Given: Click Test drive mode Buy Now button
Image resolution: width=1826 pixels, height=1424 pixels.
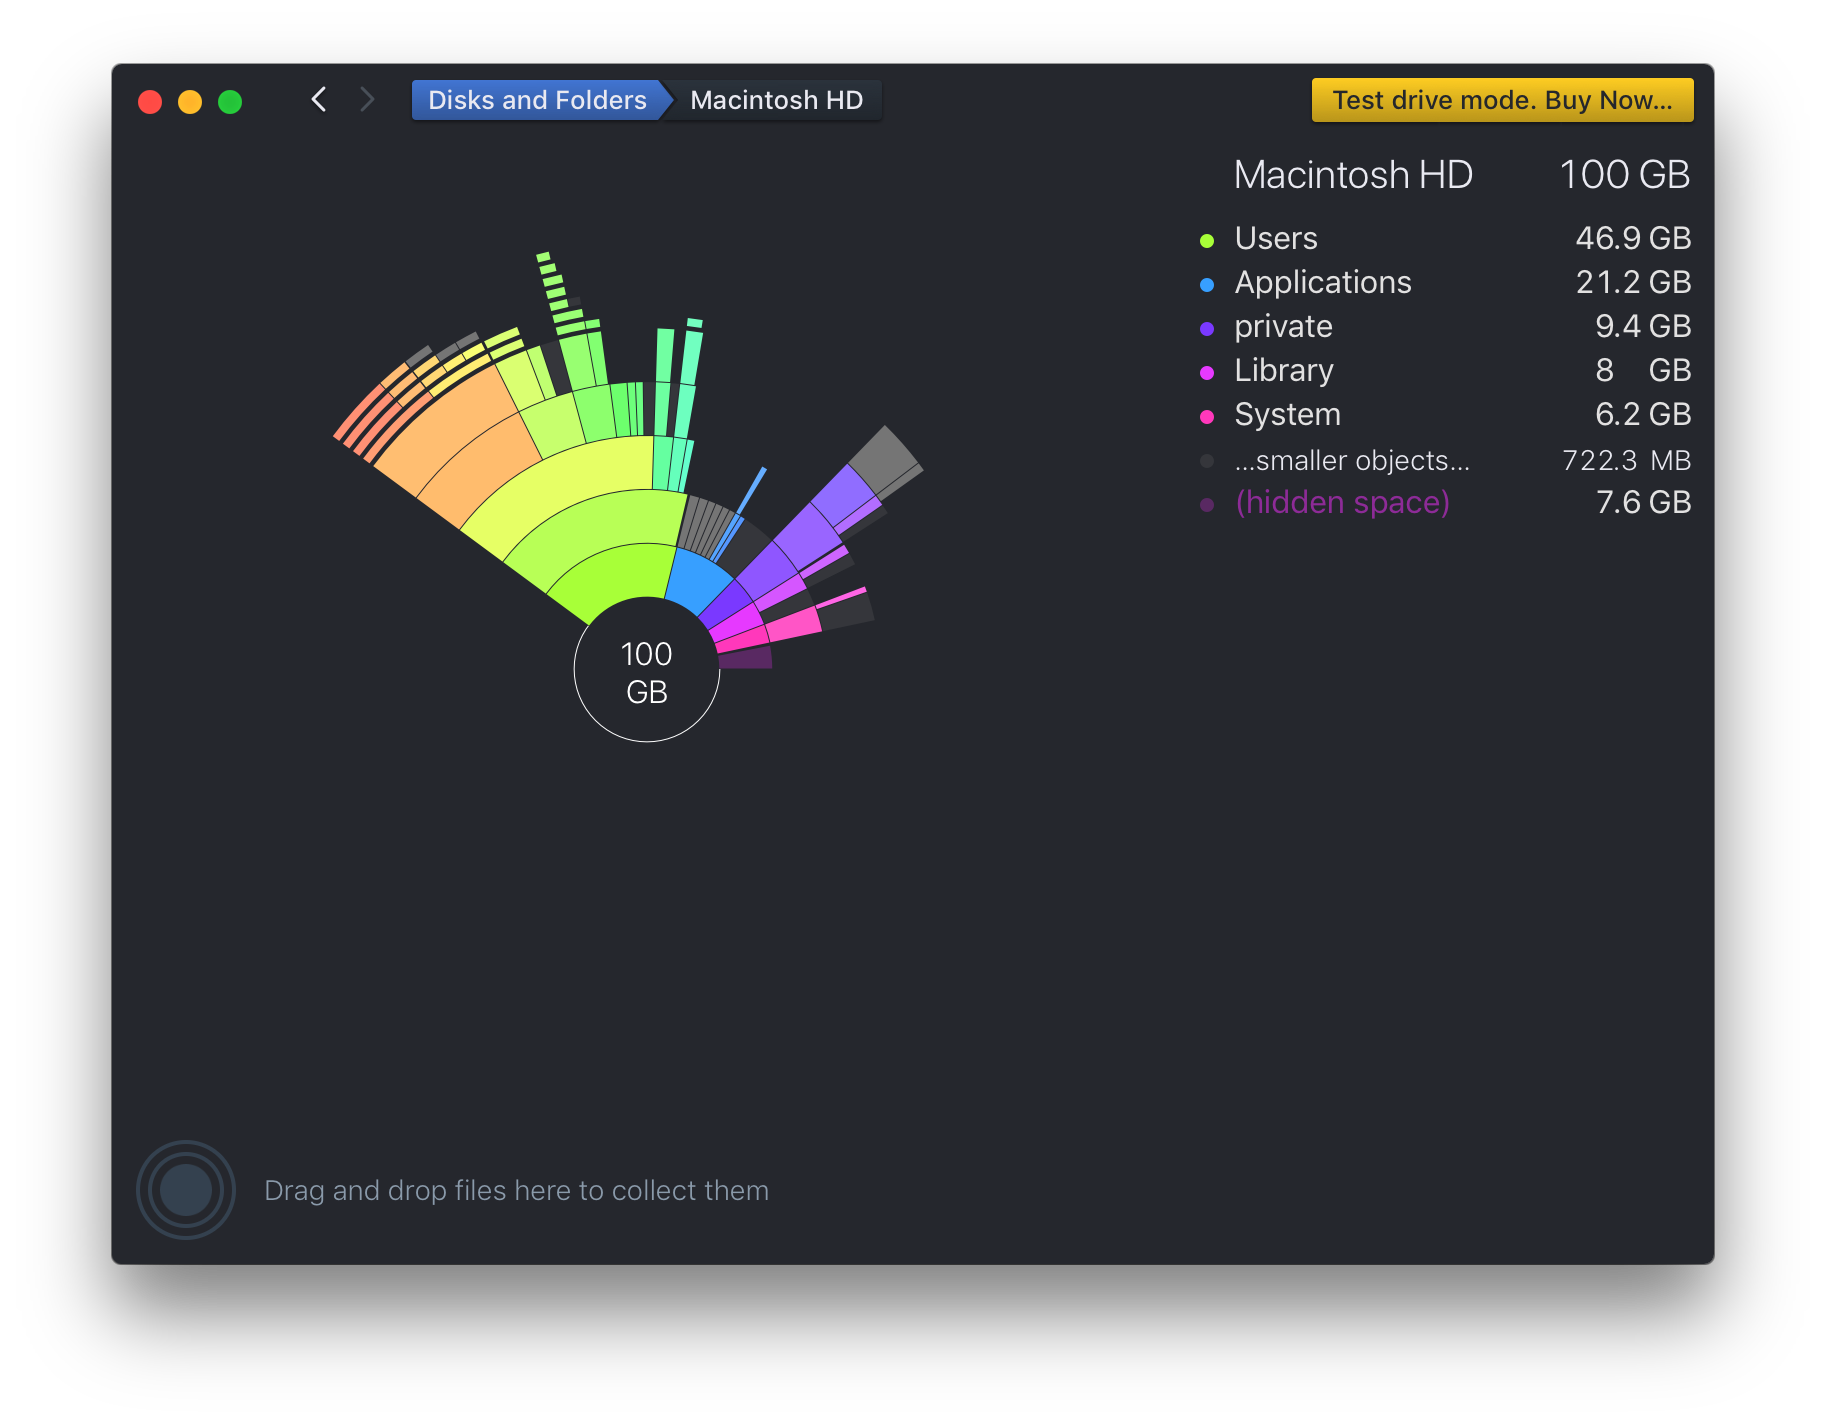Looking at the screenshot, I should point(1502,100).
